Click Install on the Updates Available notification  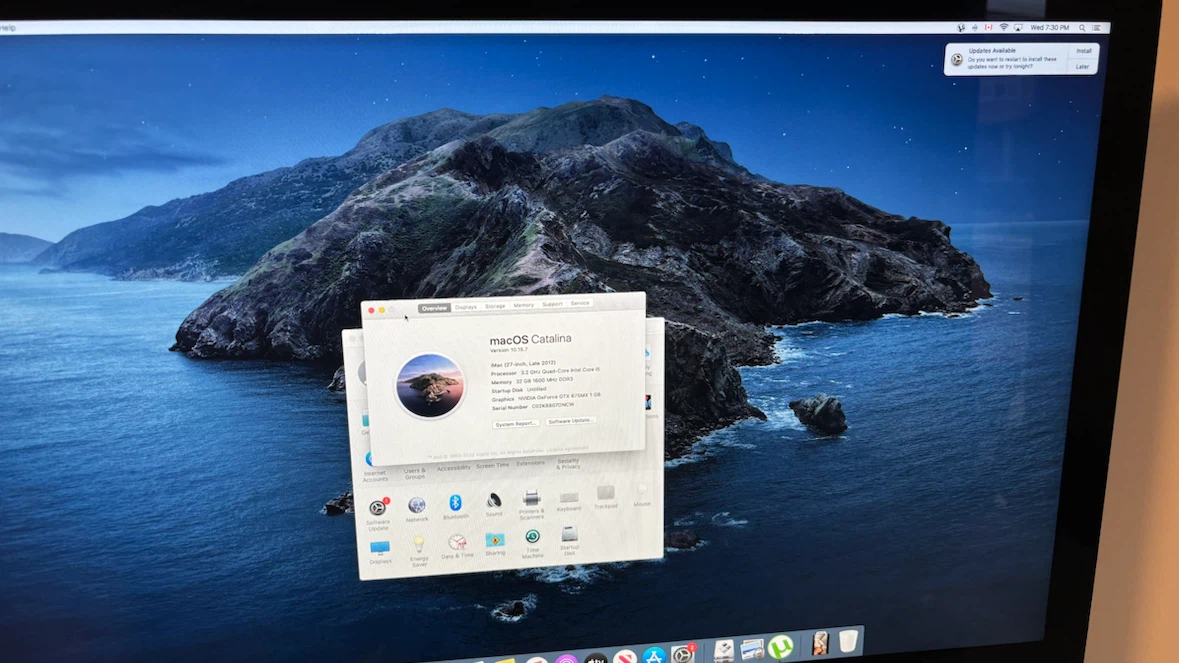tap(1084, 51)
